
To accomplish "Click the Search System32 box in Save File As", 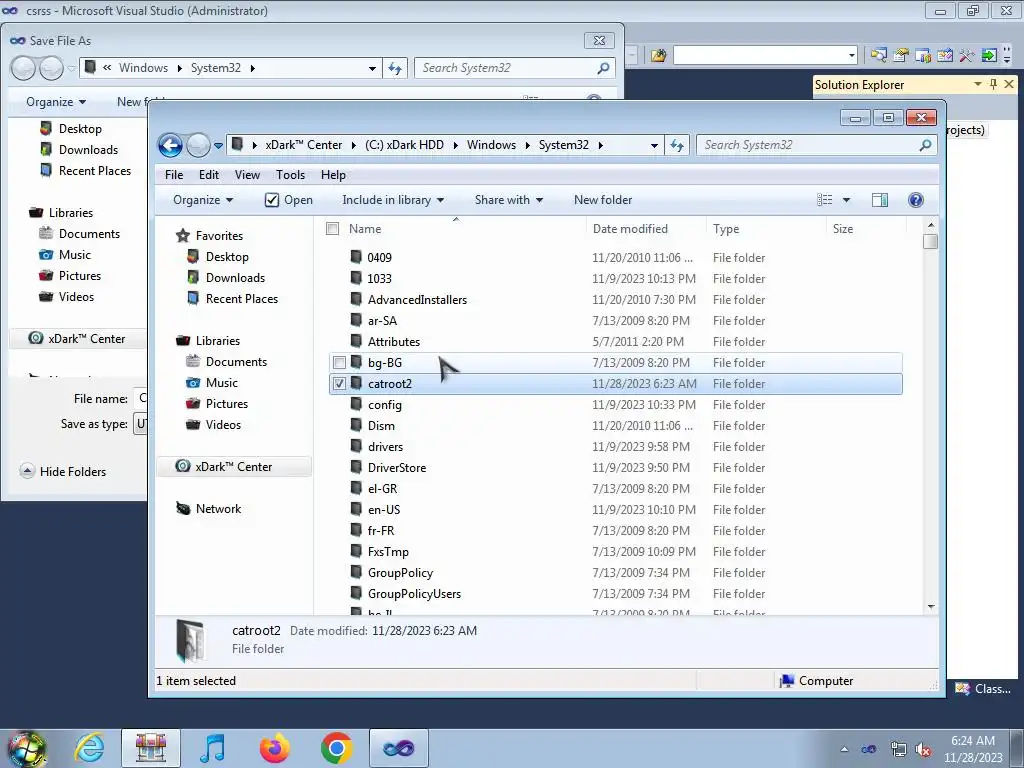I will click(515, 68).
